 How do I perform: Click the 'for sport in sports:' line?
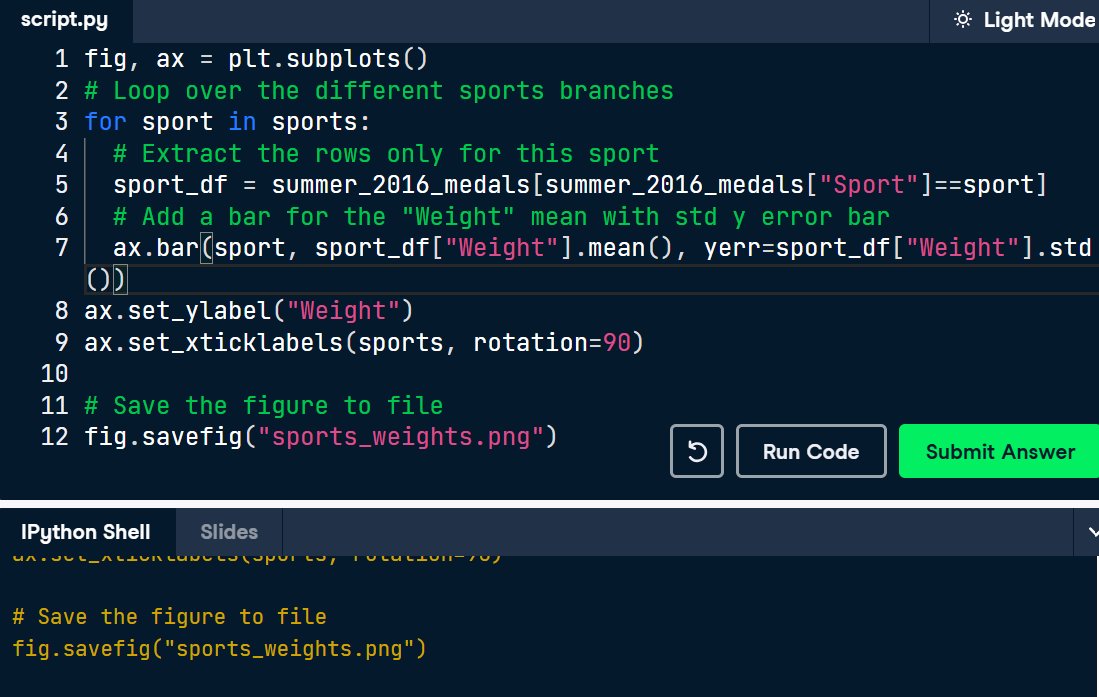pos(227,122)
